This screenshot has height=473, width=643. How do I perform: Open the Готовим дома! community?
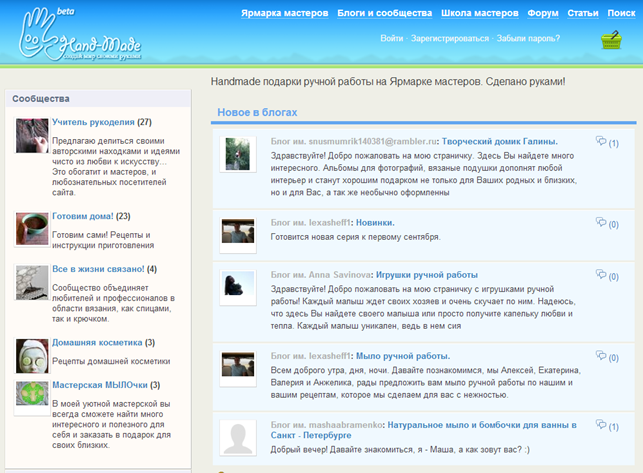(x=82, y=216)
